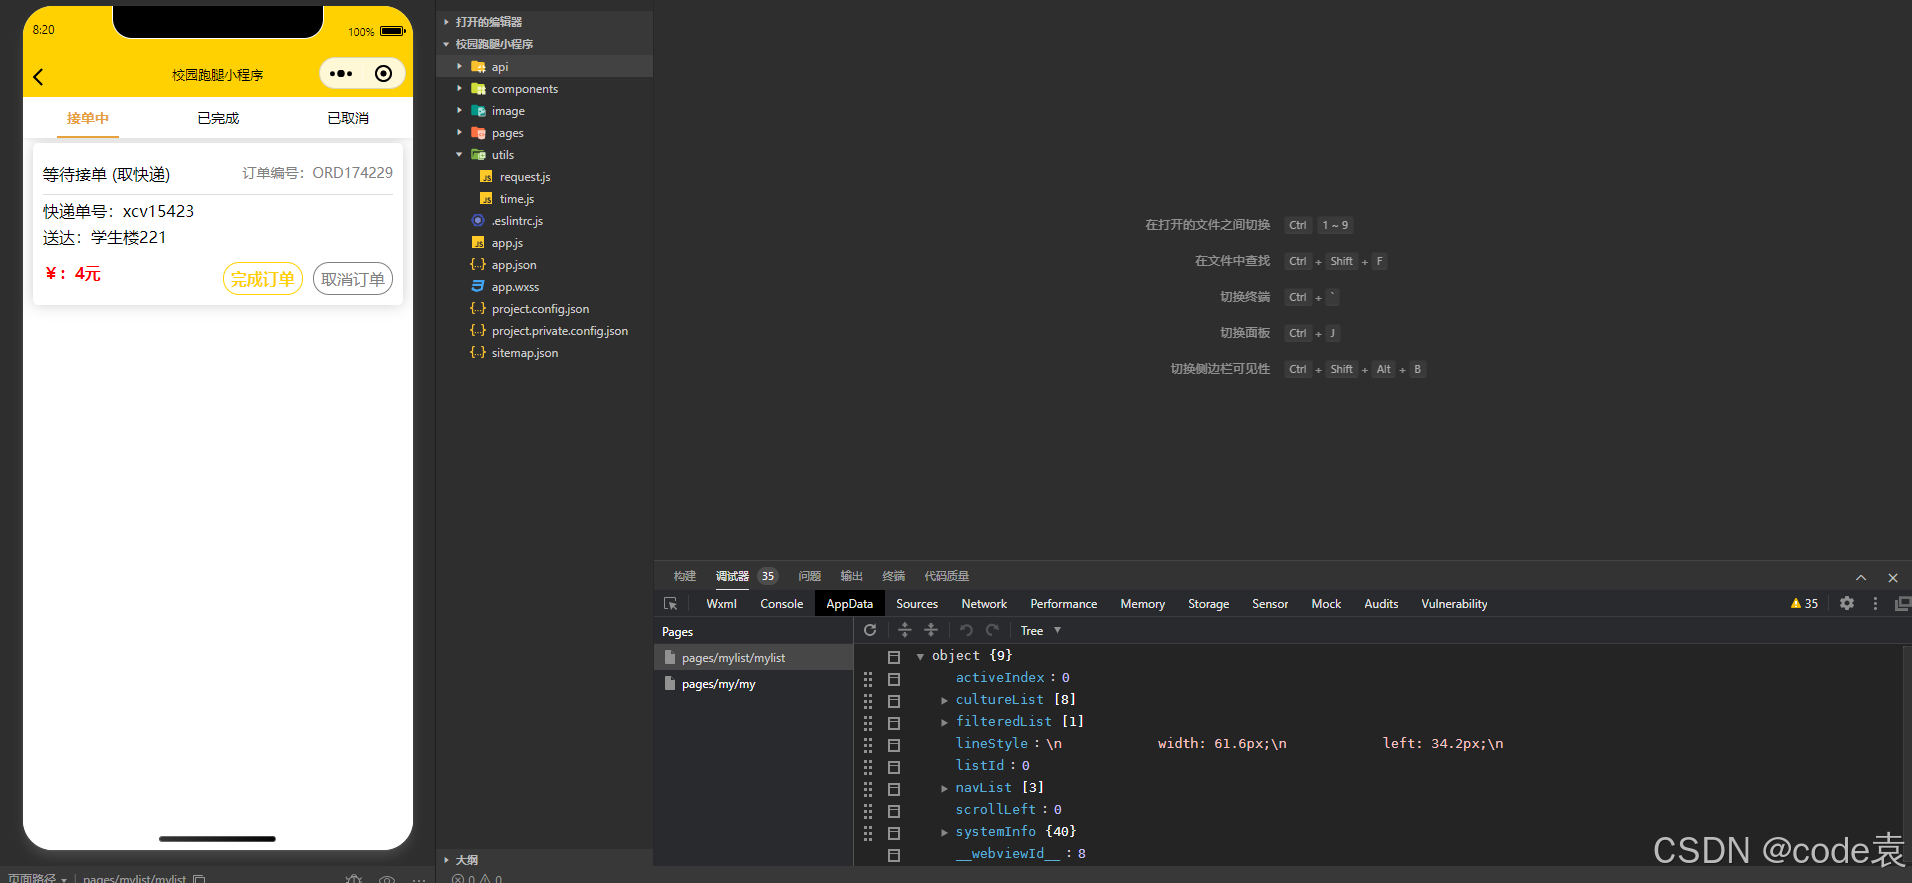The image size is (1912, 883).
Task: Click the action box on the activeIndex row
Action: click(x=894, y=679)
